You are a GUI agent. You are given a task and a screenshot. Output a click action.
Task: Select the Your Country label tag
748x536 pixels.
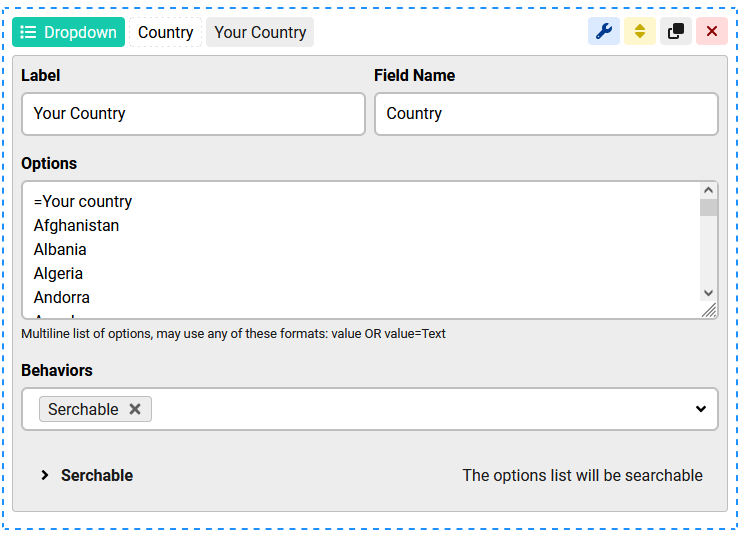[x=260, y=32]
